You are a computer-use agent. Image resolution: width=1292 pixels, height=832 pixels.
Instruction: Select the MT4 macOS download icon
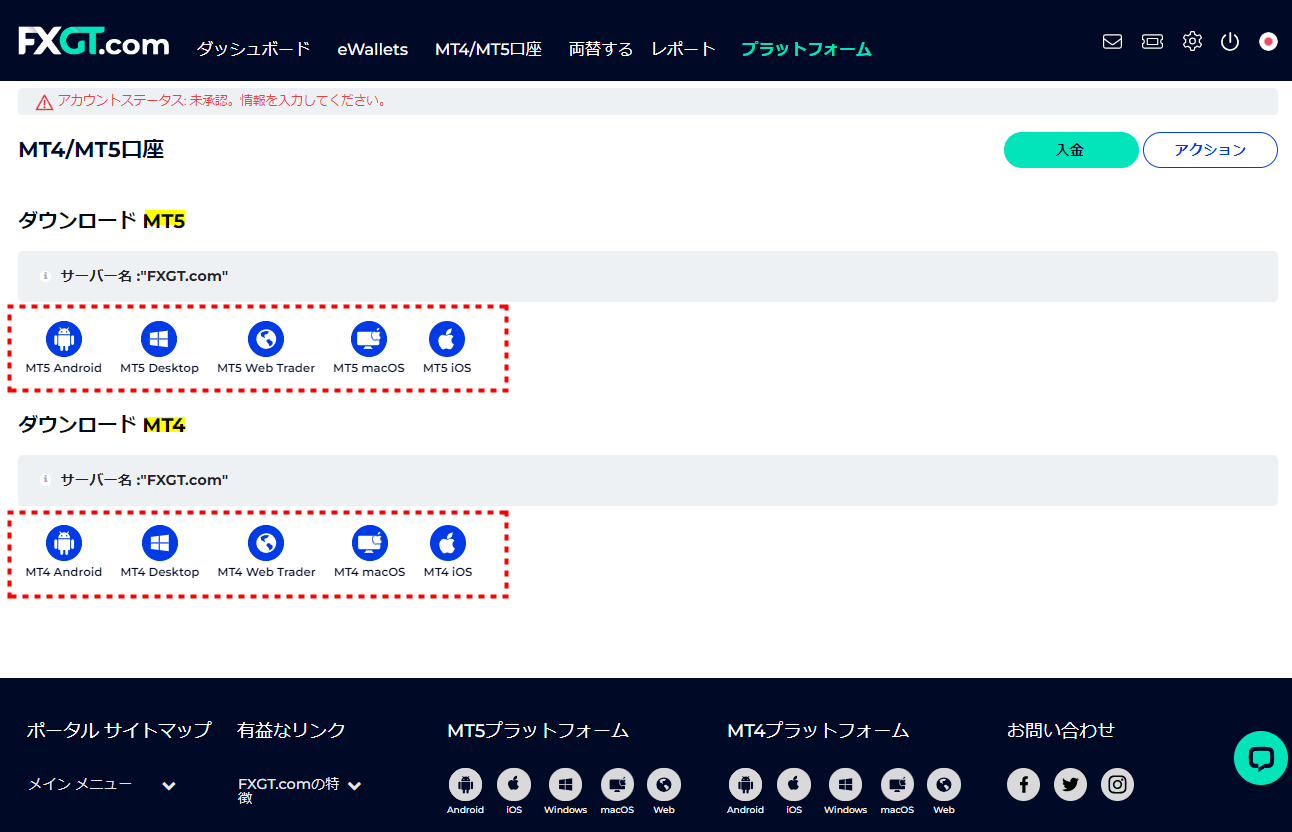coord(369,543)
